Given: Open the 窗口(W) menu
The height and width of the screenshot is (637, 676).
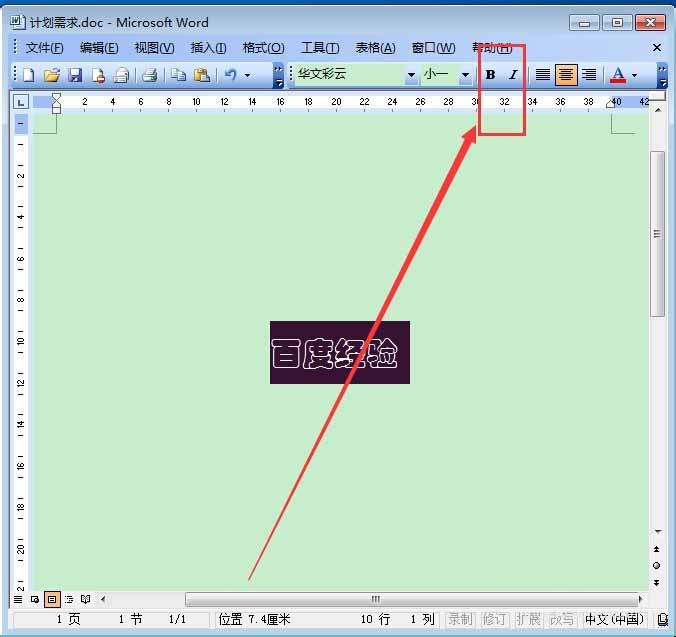Looking at the screenshot, I should click(433, 47).
